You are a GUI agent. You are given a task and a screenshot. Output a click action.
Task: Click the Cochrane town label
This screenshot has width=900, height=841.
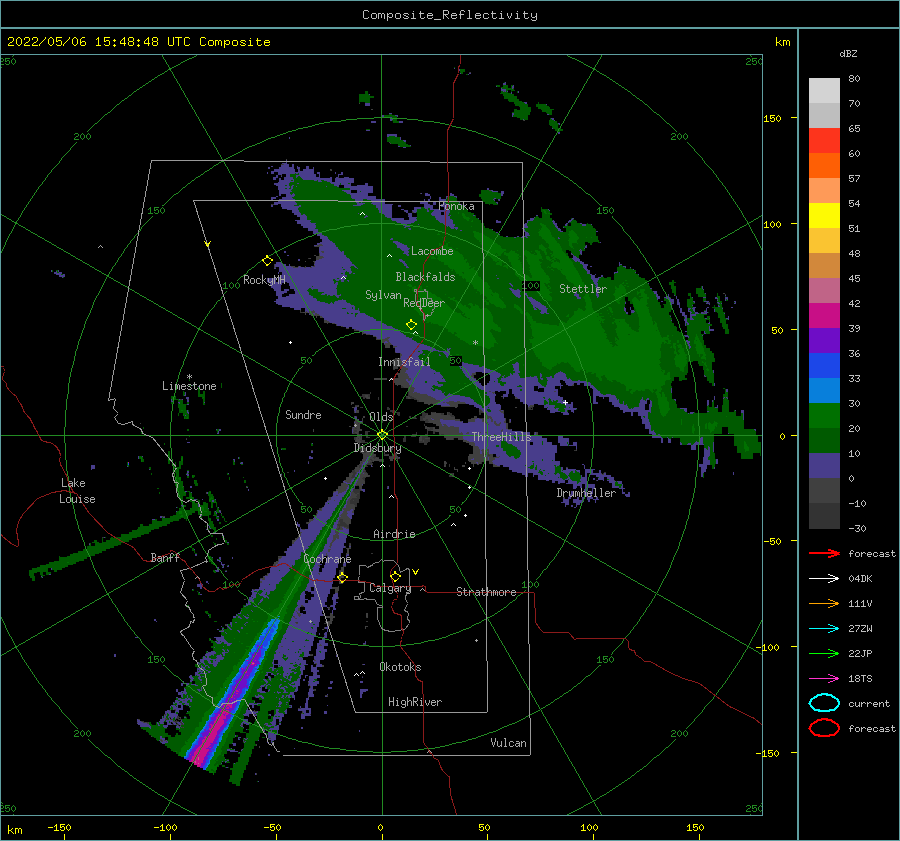point(327,559)
